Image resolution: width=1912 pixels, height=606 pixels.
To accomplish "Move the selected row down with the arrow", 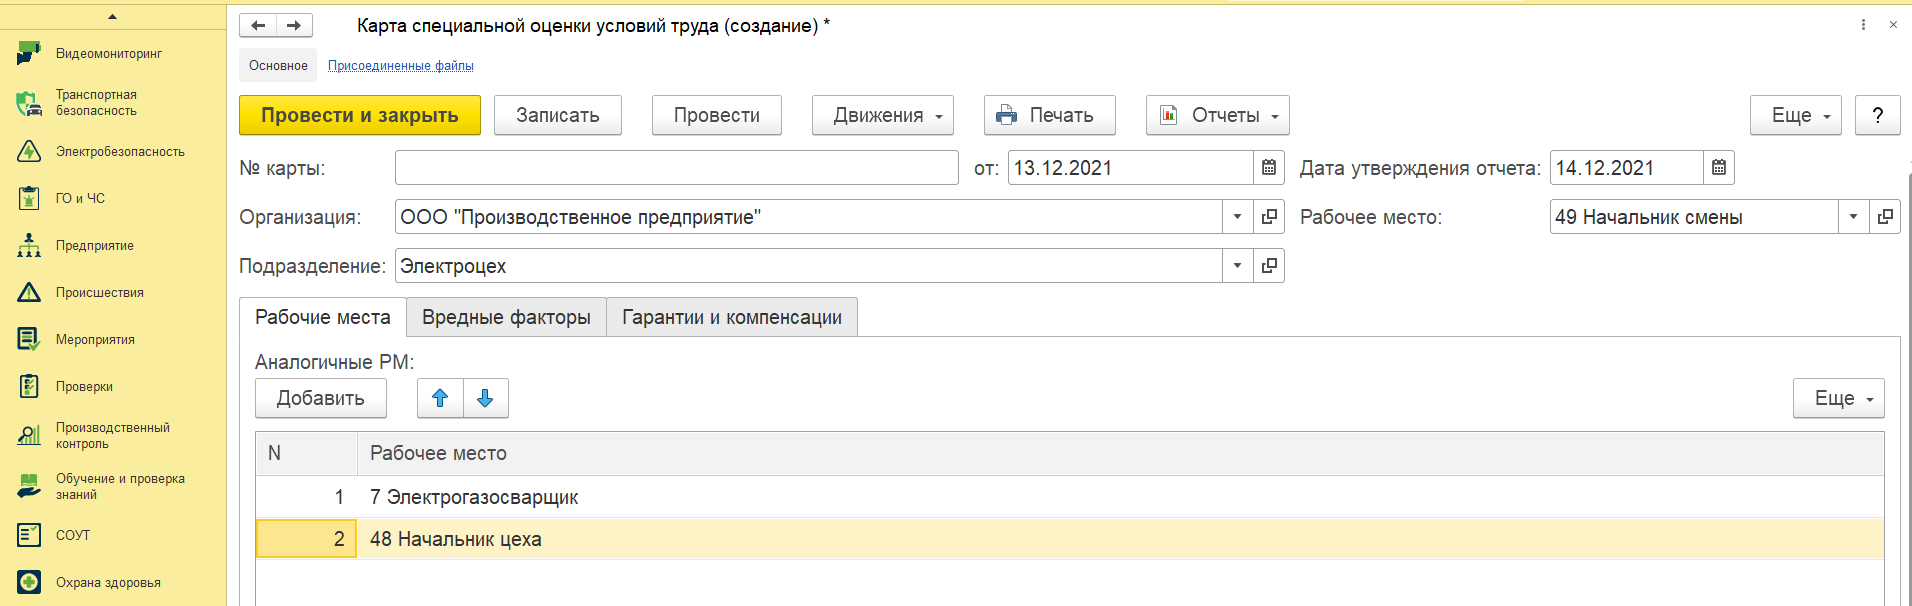I will click(485, 398).
